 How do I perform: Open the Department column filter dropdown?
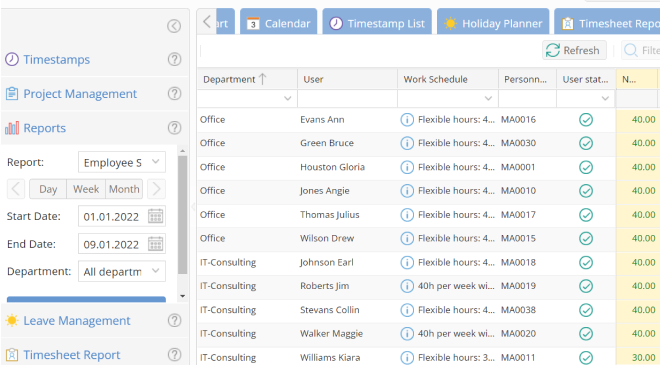287,98
